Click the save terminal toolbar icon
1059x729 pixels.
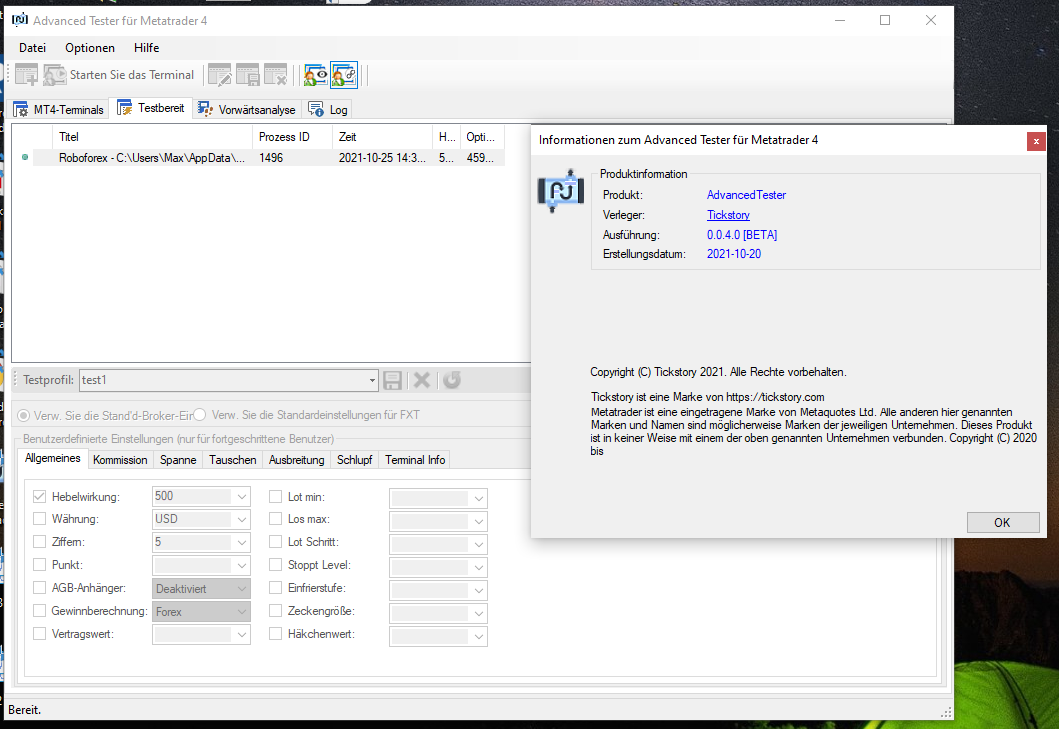(247, 75)
